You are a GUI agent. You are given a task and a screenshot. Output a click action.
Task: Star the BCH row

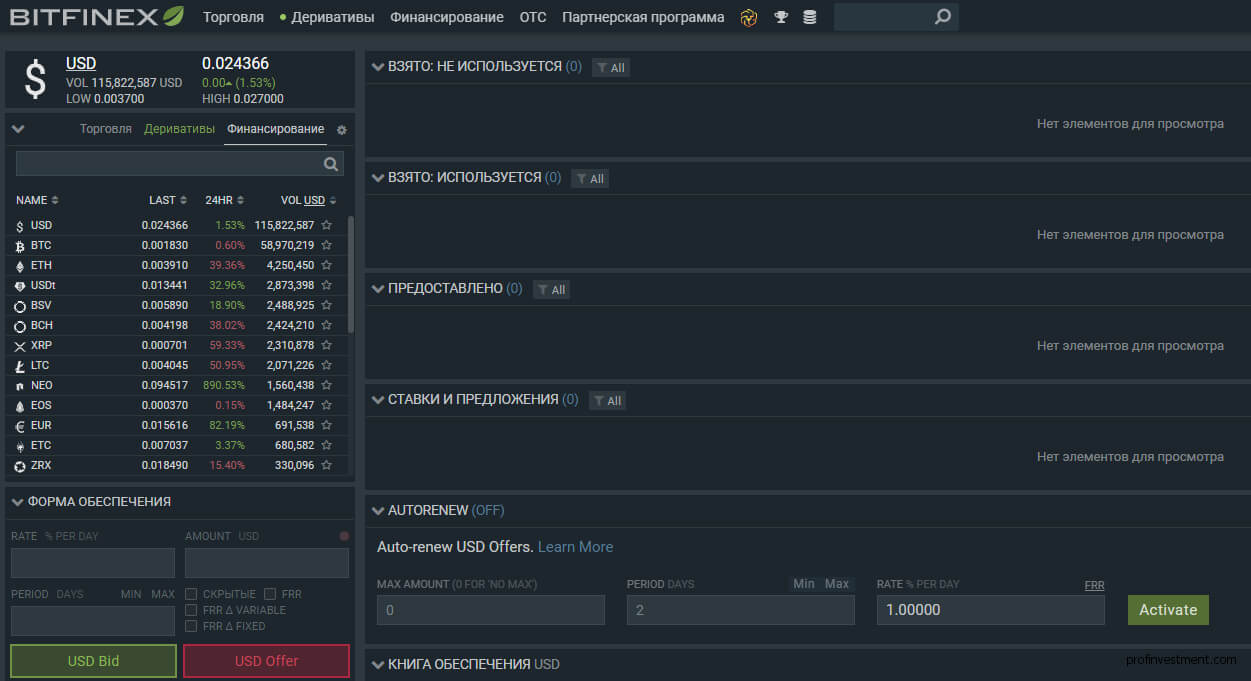point(327,325)
